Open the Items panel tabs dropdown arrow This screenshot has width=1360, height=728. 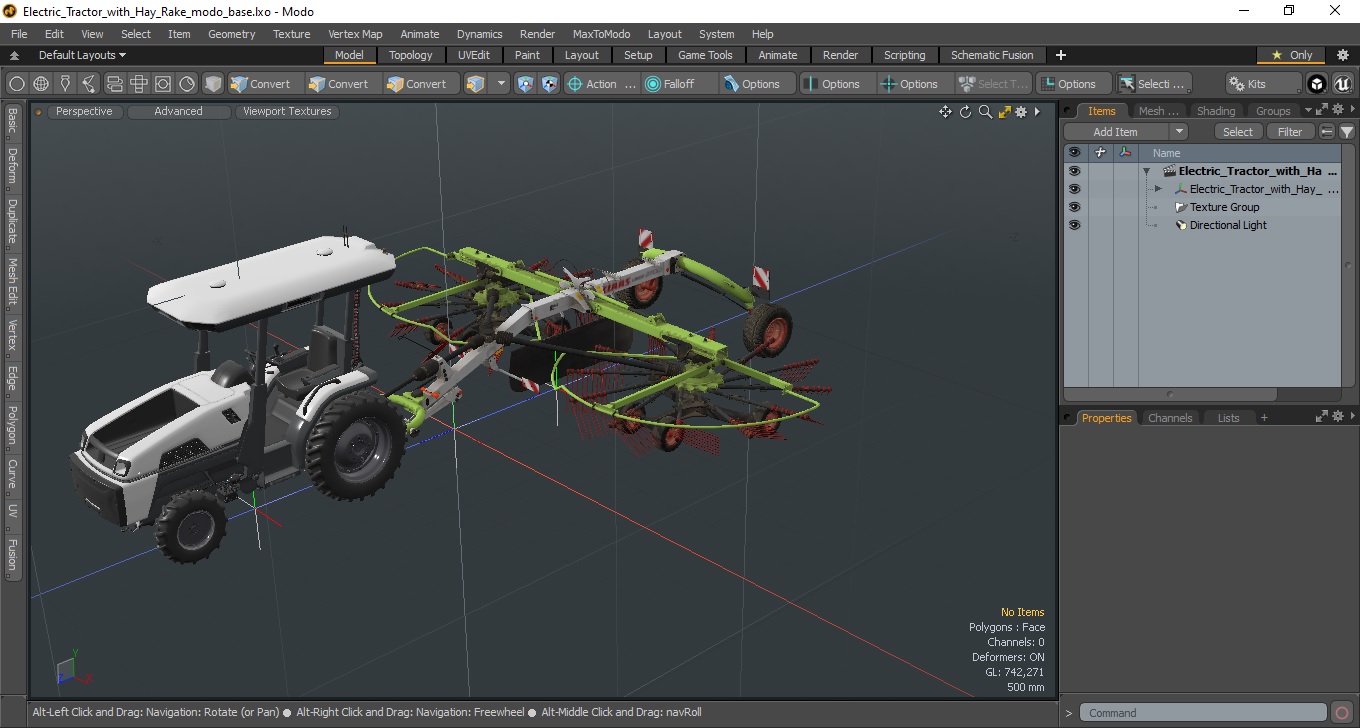[x=1308, y=111]
